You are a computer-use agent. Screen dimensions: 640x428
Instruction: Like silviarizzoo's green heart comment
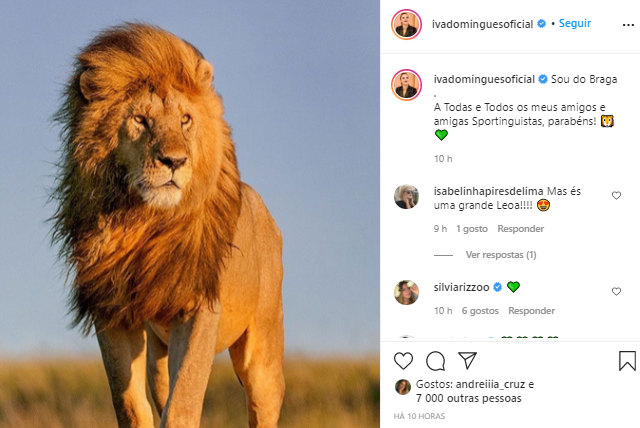click(616, 291)
